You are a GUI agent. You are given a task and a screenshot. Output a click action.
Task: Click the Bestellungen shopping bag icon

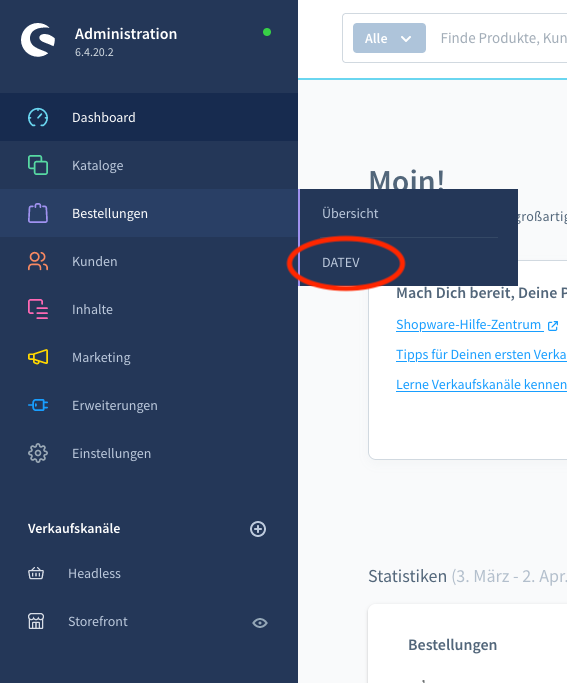pos(38,213)
